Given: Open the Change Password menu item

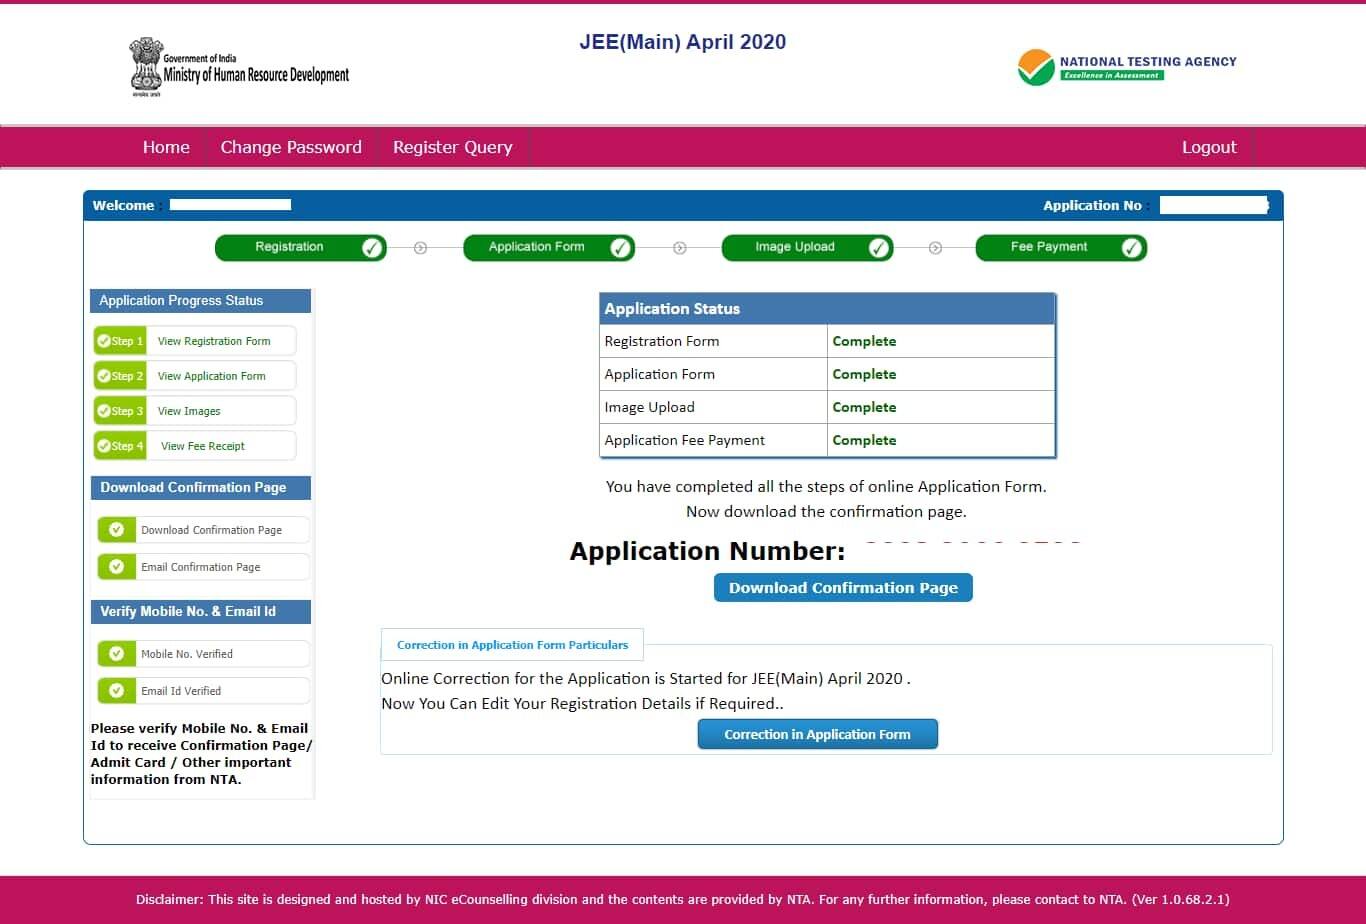Looking at the screenshot, I should tap(291, 147).
